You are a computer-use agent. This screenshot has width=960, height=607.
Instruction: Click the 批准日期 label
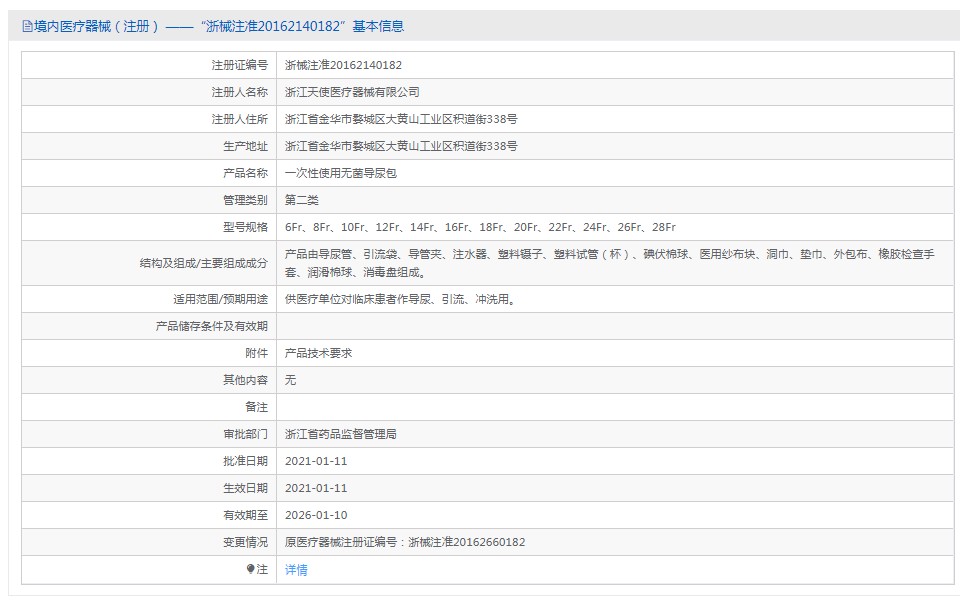(x=246, y=461)
